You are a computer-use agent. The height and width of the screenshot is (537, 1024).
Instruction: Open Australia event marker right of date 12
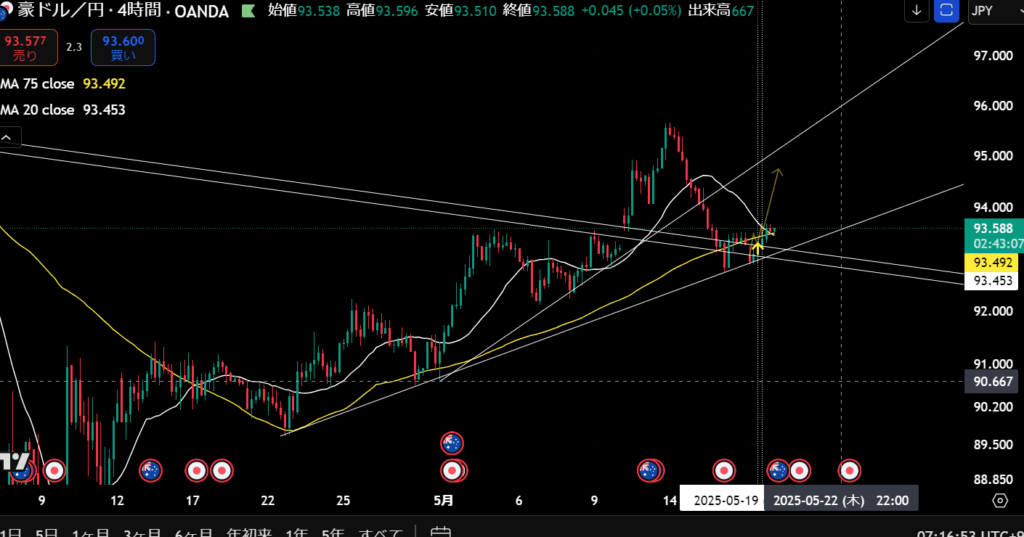tap(151, 470)
